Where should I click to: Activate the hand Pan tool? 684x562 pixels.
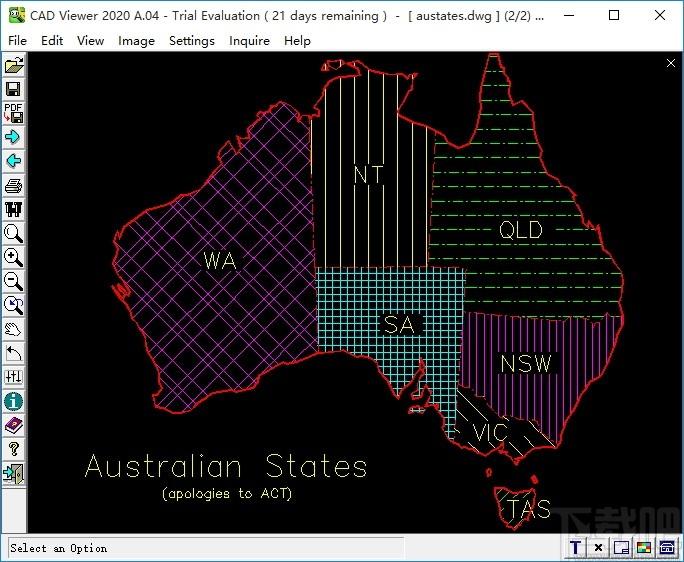(14, 329)
